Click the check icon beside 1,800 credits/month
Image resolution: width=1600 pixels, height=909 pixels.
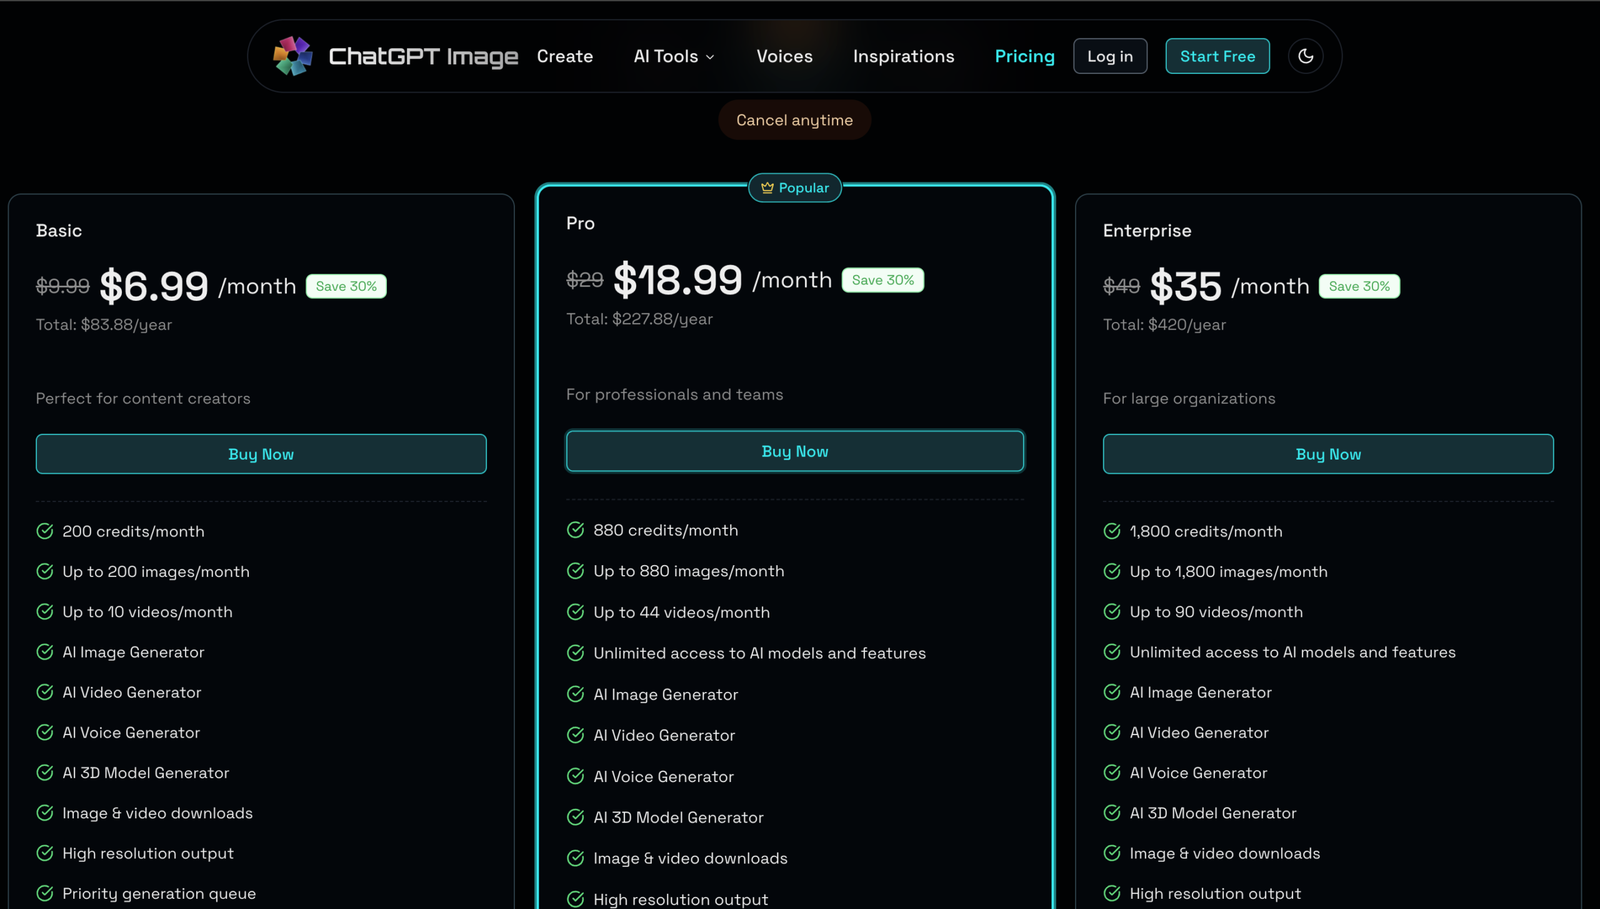[x=1112, y=531]
